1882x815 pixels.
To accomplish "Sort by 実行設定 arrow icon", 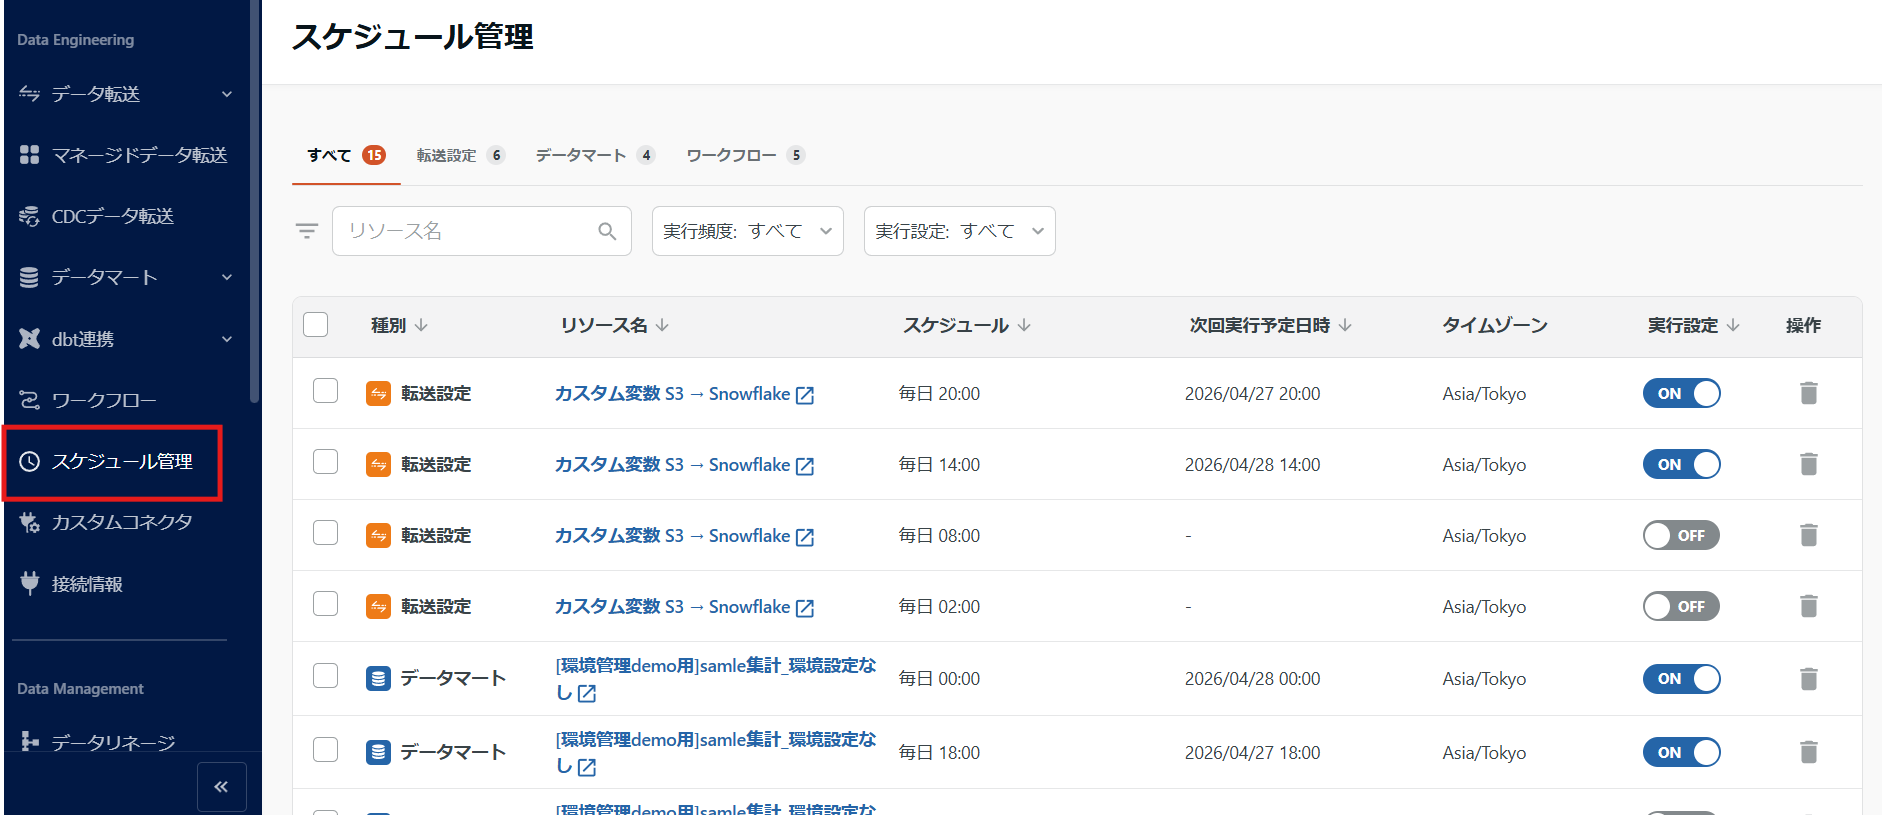I will pos(1733,325).
